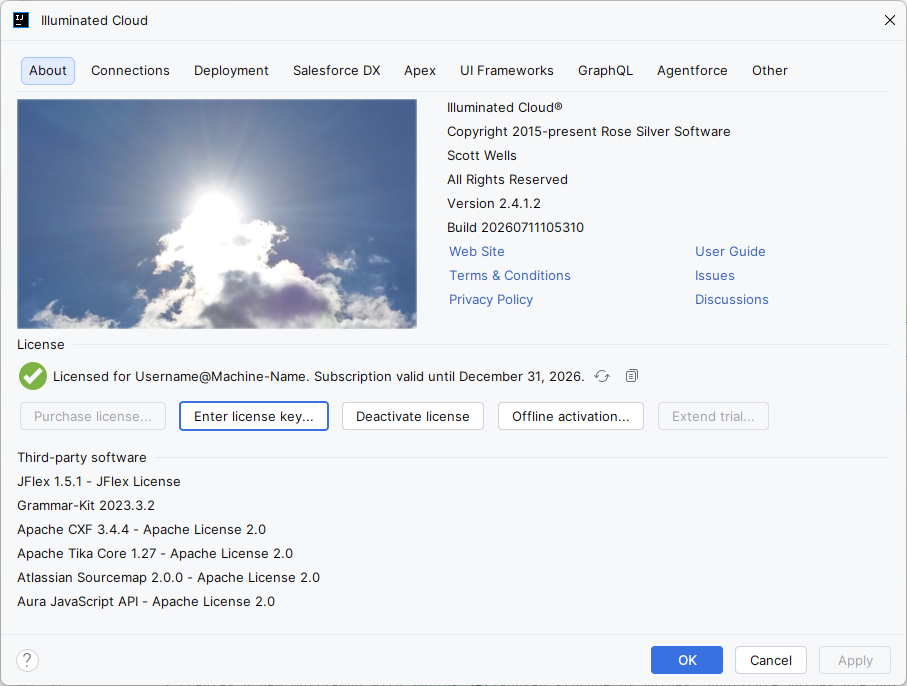Image resolution: width=907 pixels, height=686 pixels.
Task: Switch to the Connections tab
Action: (130, 71)
